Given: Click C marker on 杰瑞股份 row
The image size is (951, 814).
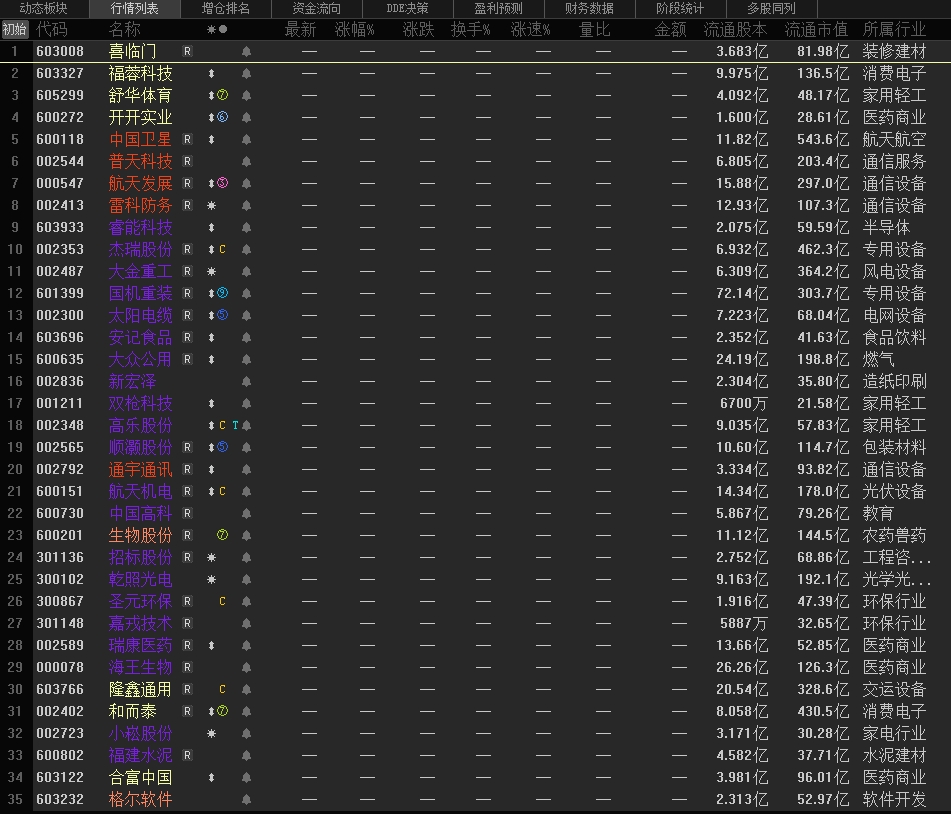Looking at the screenshot, I should pyautogui.click(x=223, y=249).
